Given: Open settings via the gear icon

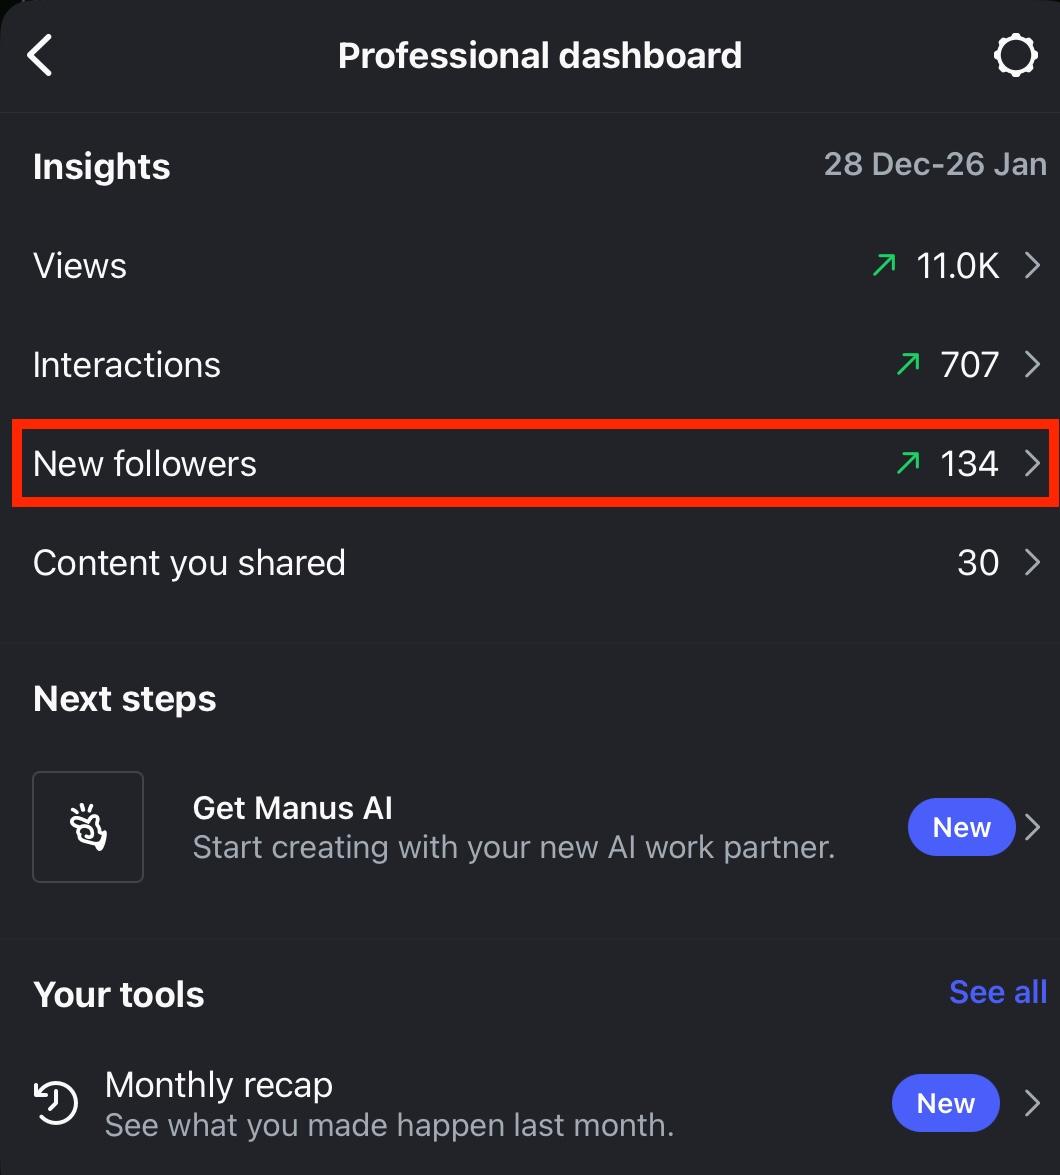Looking at the screenshot, I should click(x=1015, y=56).
